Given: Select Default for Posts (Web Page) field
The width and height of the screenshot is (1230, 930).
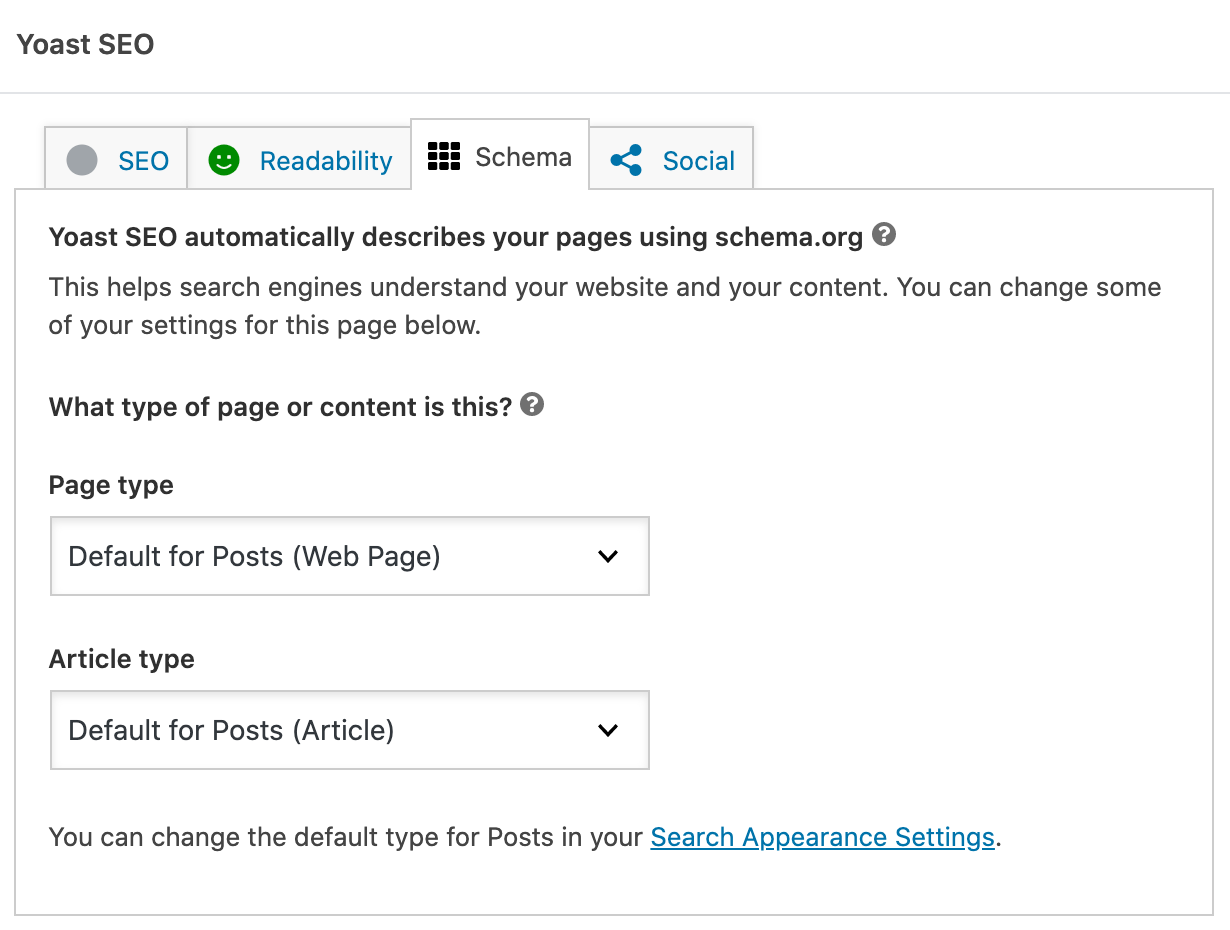Looking at the screenshot, I should (350, 556).
